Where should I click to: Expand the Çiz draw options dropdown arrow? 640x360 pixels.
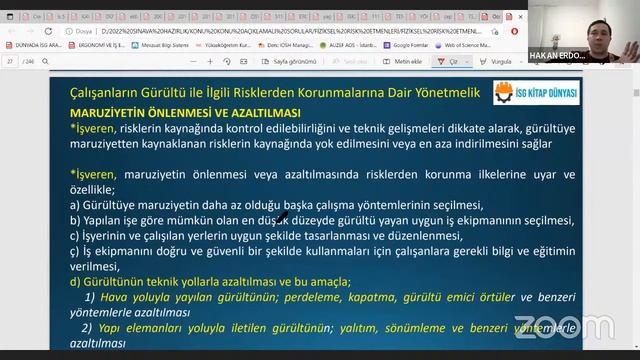[x=467, y=62]
